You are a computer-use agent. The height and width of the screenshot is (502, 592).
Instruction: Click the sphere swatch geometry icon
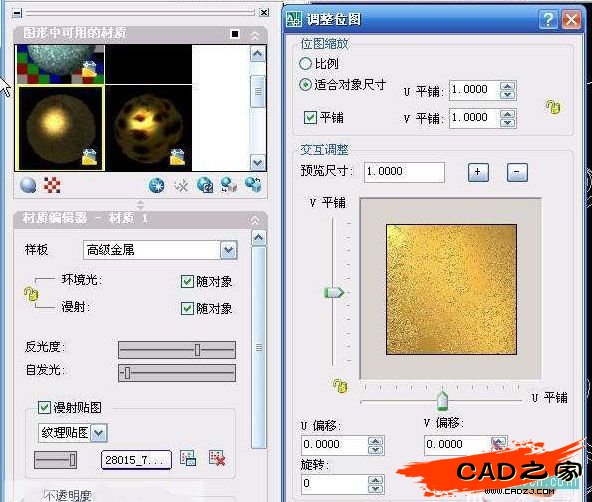(x=28, y=185)
